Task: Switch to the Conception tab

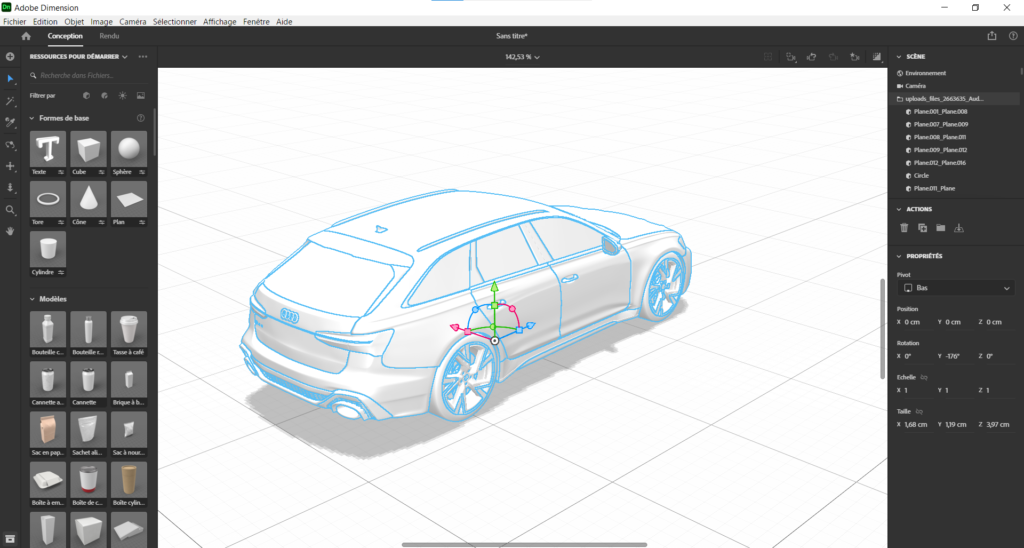Action: [65, 36]
